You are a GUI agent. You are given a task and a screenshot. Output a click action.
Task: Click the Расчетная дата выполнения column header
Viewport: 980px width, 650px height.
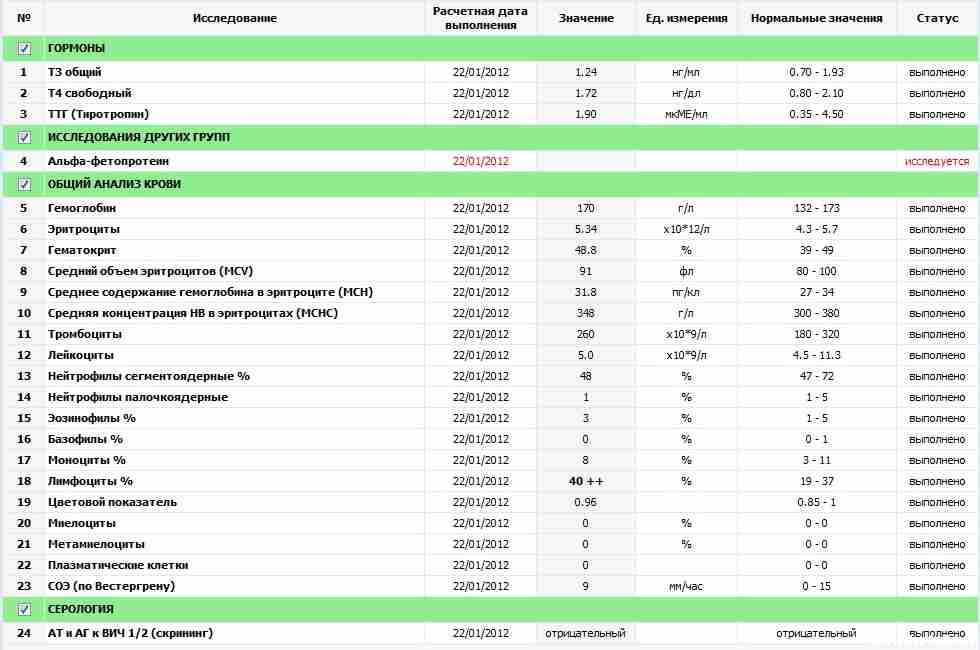coord(480,18)
